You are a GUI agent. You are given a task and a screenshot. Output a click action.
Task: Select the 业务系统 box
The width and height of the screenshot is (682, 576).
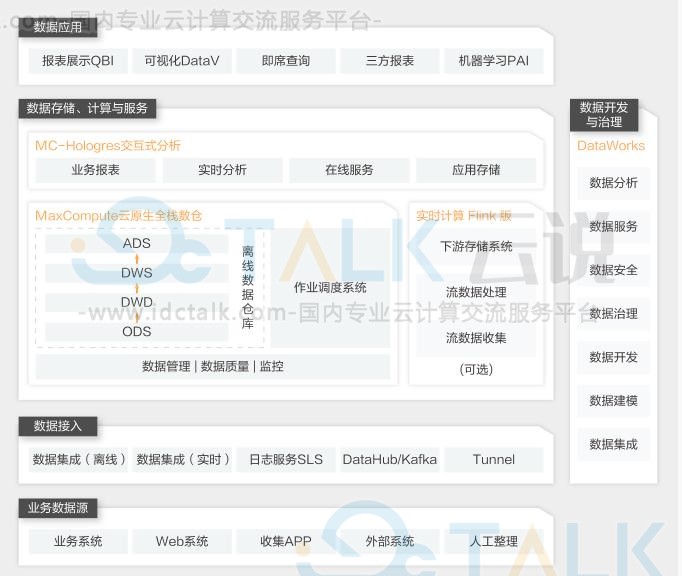(78, 541)
